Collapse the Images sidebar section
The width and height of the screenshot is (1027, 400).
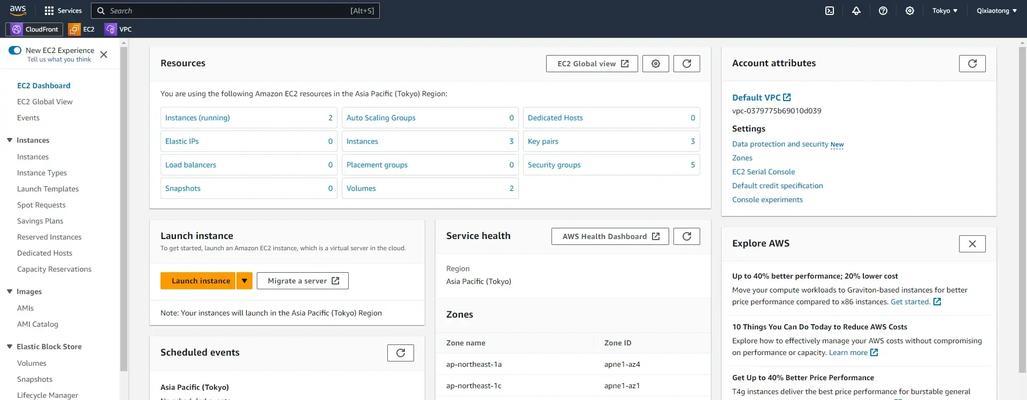click(x=9, y=292)
